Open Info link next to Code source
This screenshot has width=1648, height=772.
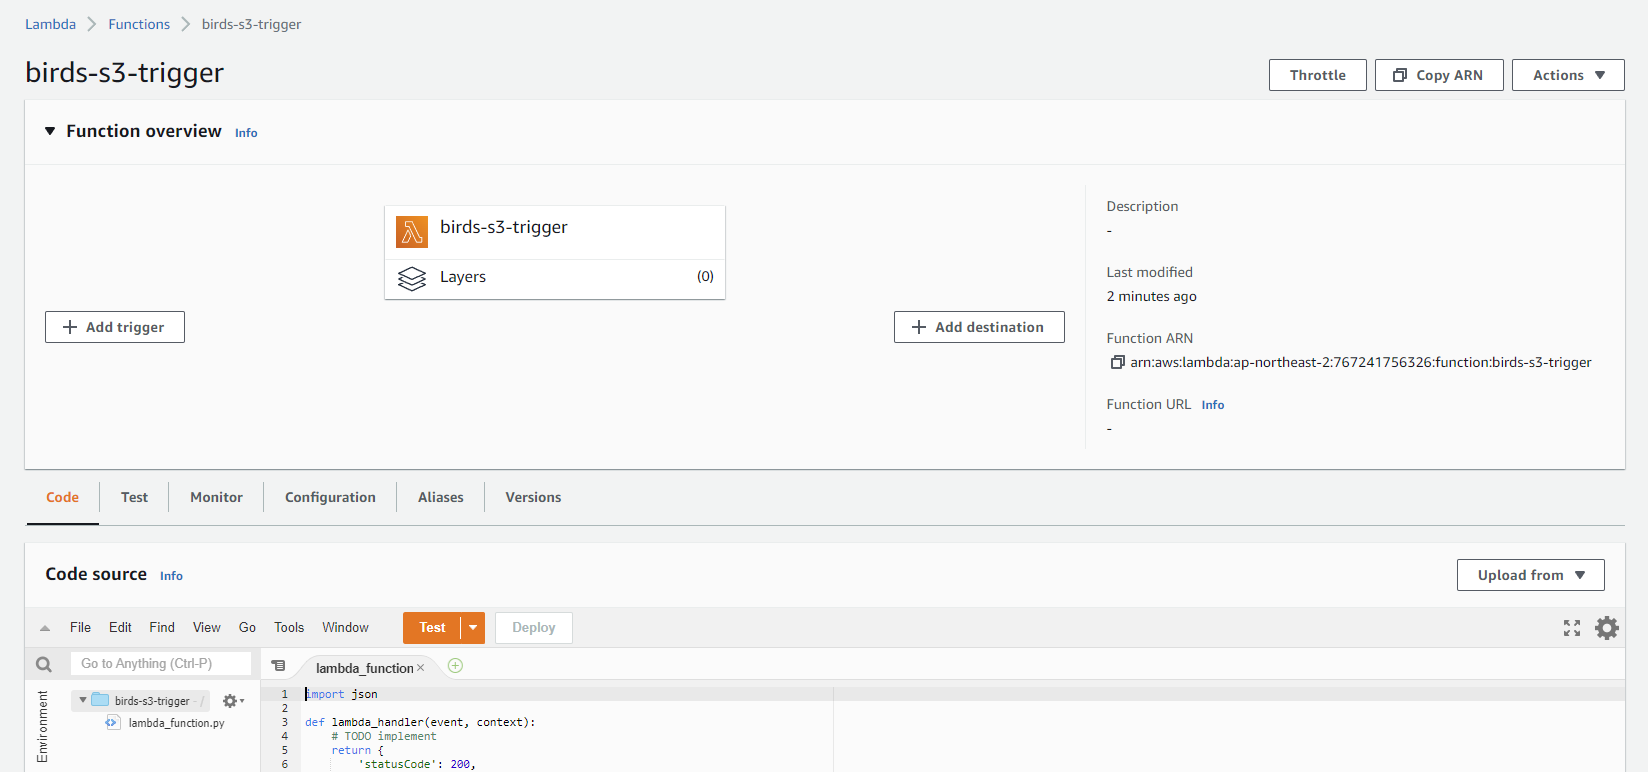click(x=171, y=576)
